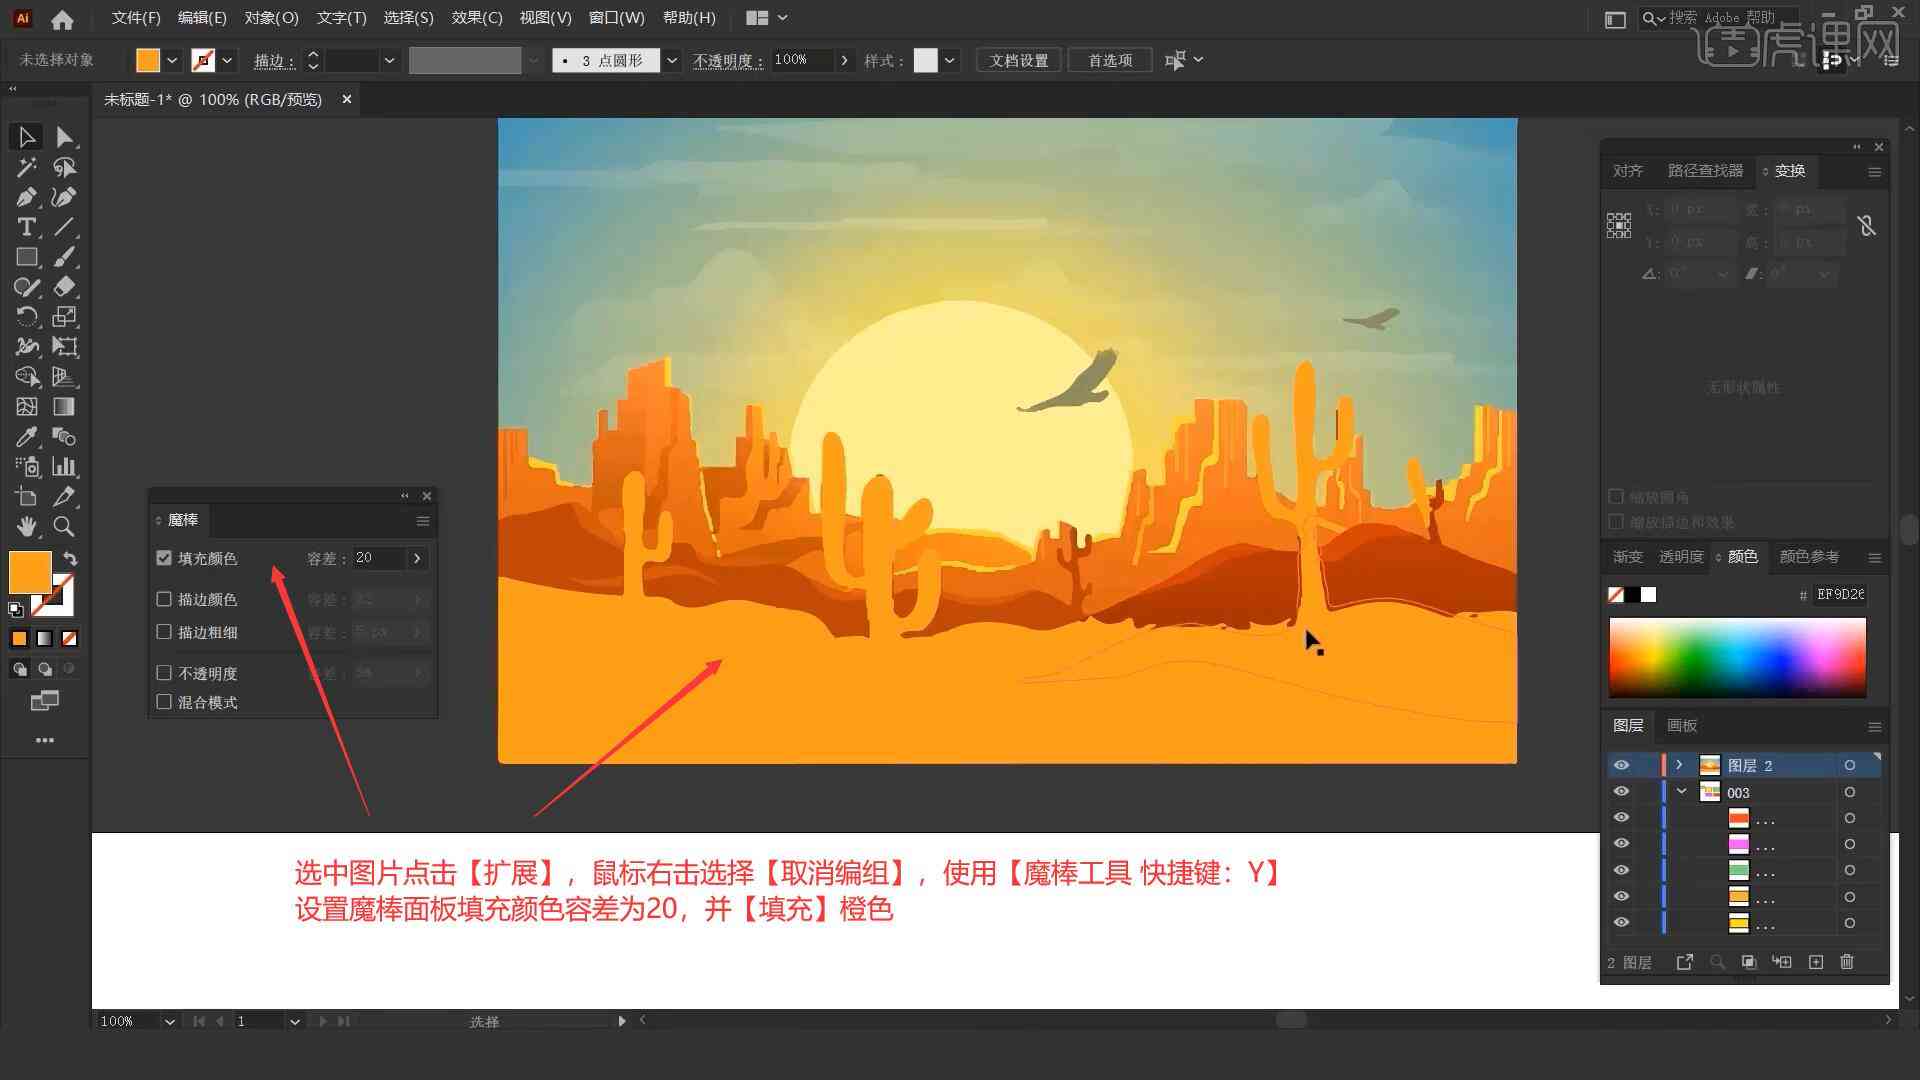Toggle 描边颜色 checkbox in Magic Wand
The width and height of the screenshot is (1920, 1080).
point(164,599)
